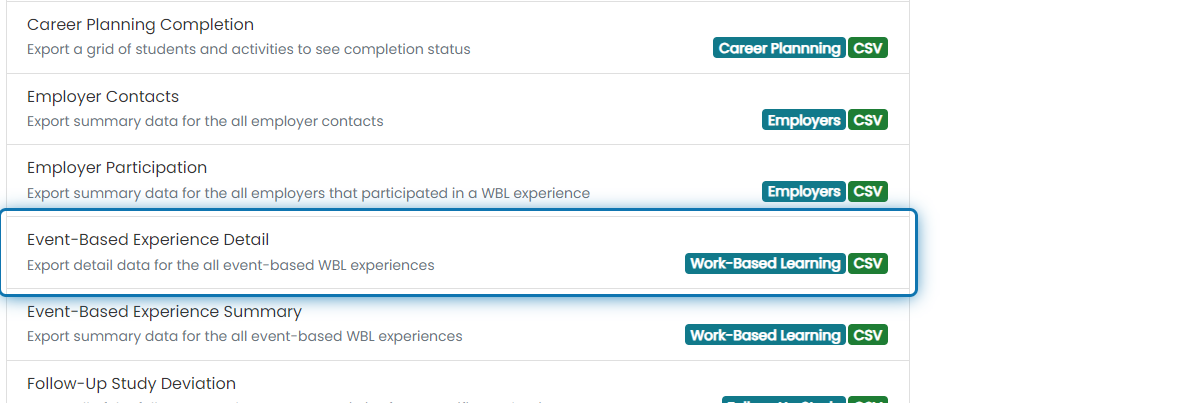Select the Career Plannning category badge
This screenshot has height=403, width=1184.
[x=779, y=48]
